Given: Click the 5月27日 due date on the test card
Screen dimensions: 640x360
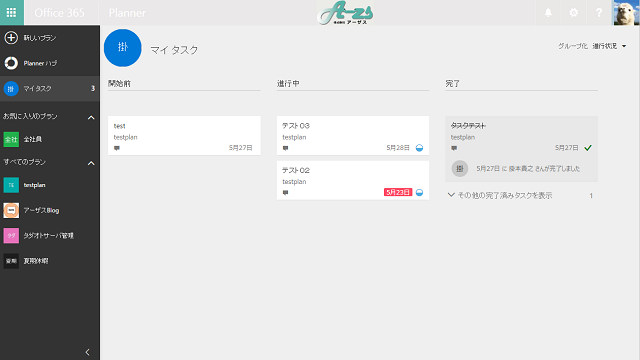Looking at the screenshot, I should point(240,148).
